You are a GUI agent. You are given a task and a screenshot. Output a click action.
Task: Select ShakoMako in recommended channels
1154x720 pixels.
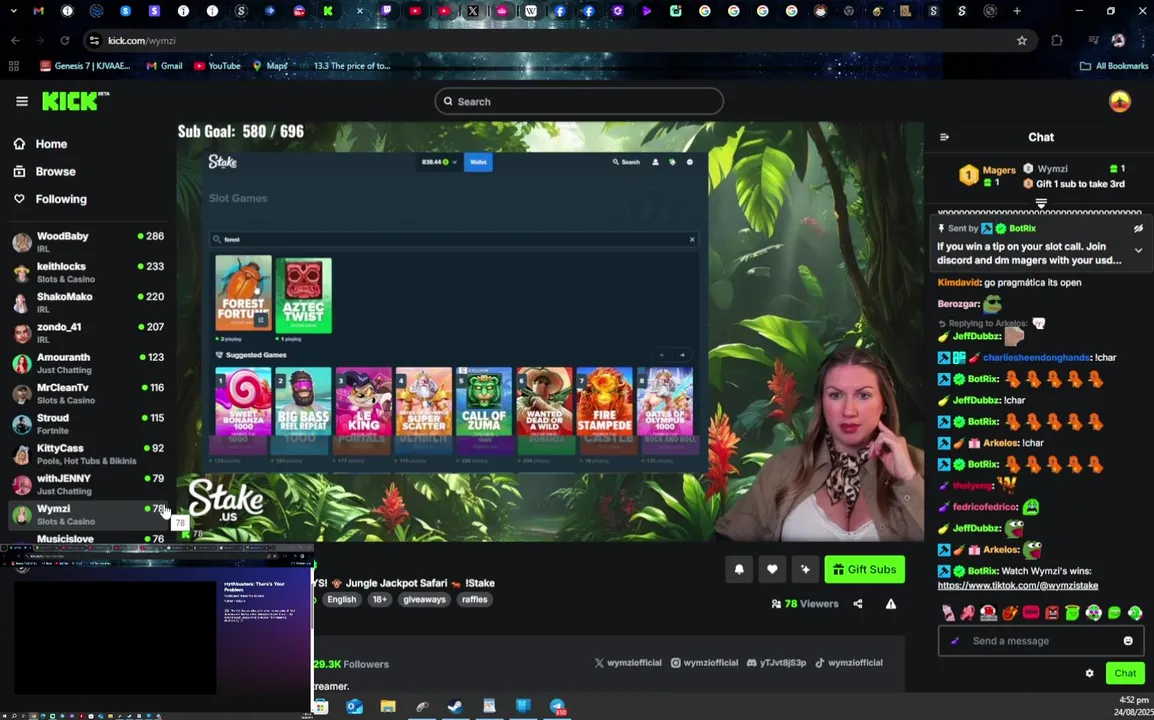pyautogui.click(x=88, y=302)
